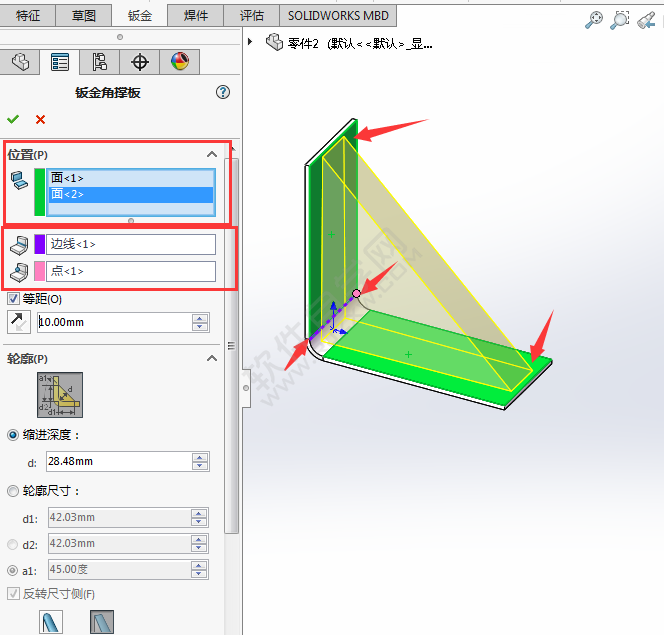Click the indent depth 28.48mm field
Viewport: 664px width, 635px height.
(119, 461)
